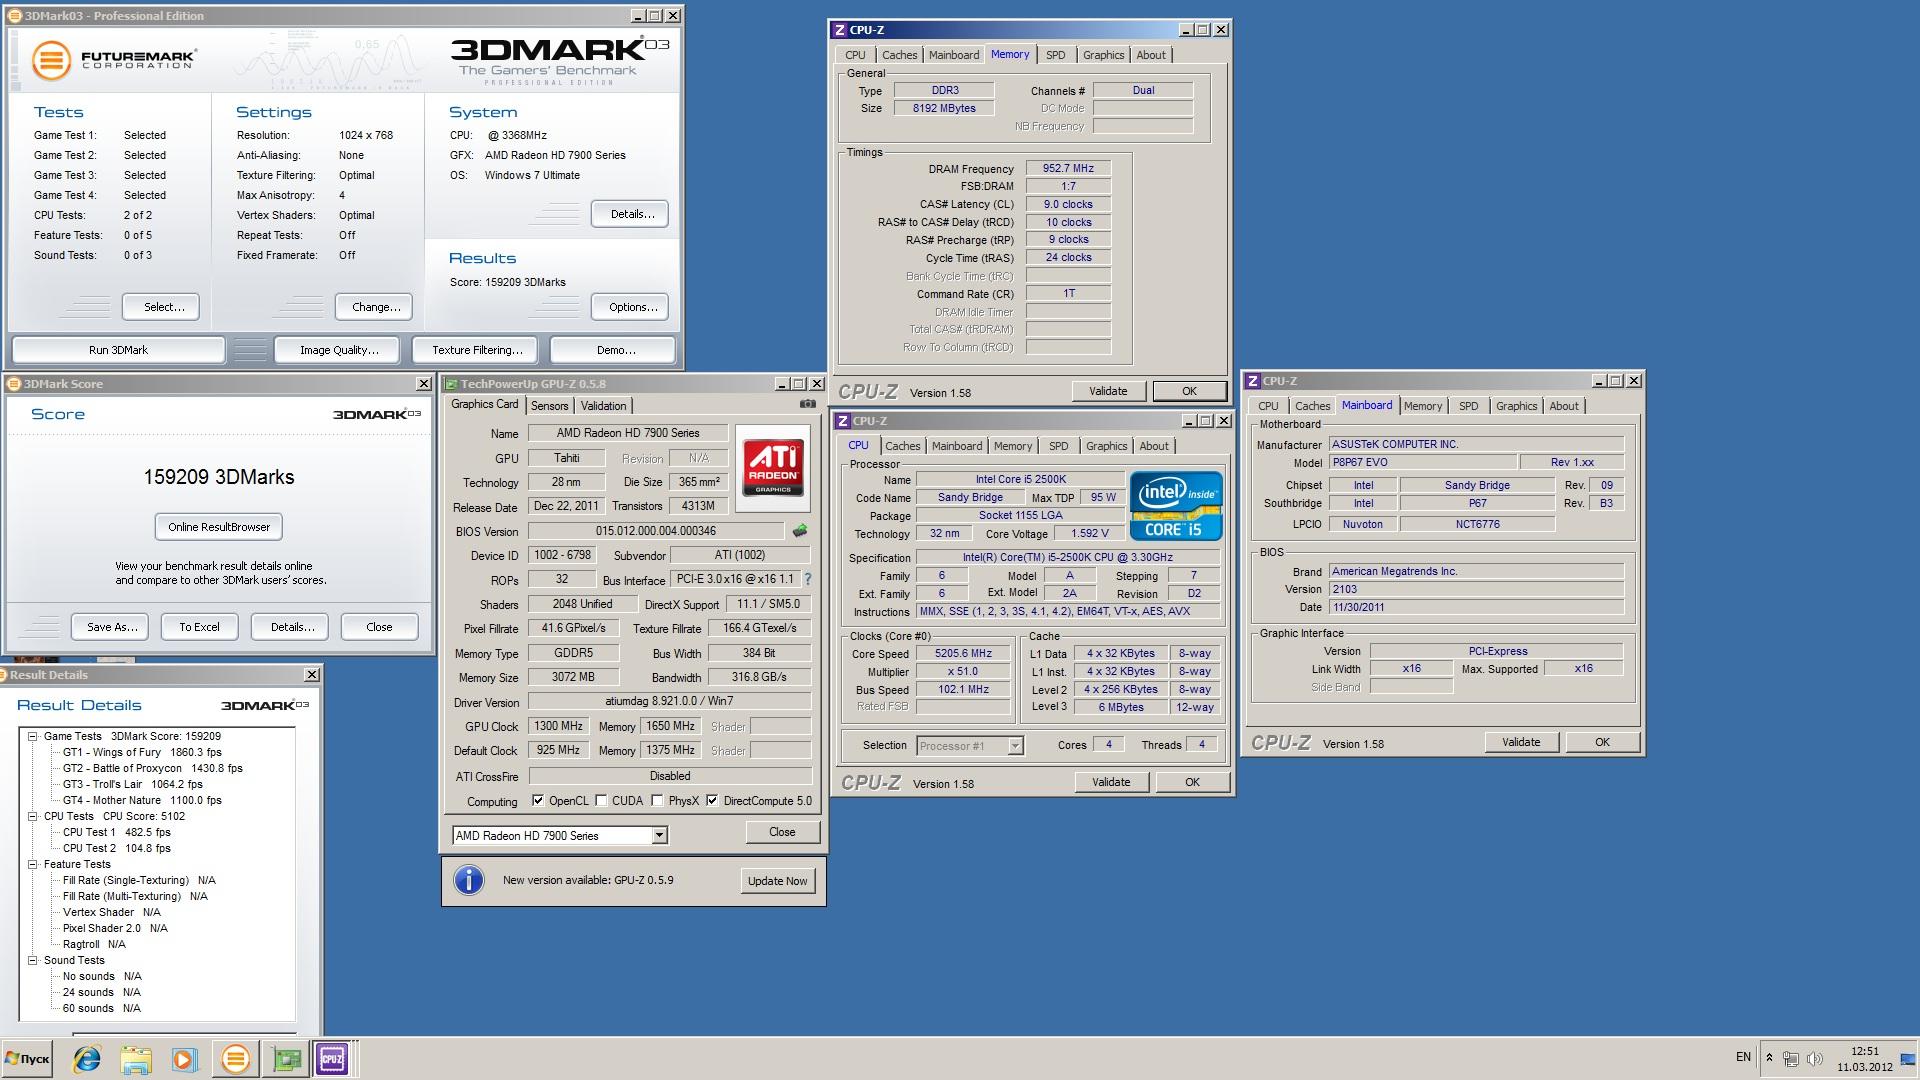Switch to the Validation tab in GPU-Z
This screenshot has height=1080, width=1920.
[x=604, y=406]
